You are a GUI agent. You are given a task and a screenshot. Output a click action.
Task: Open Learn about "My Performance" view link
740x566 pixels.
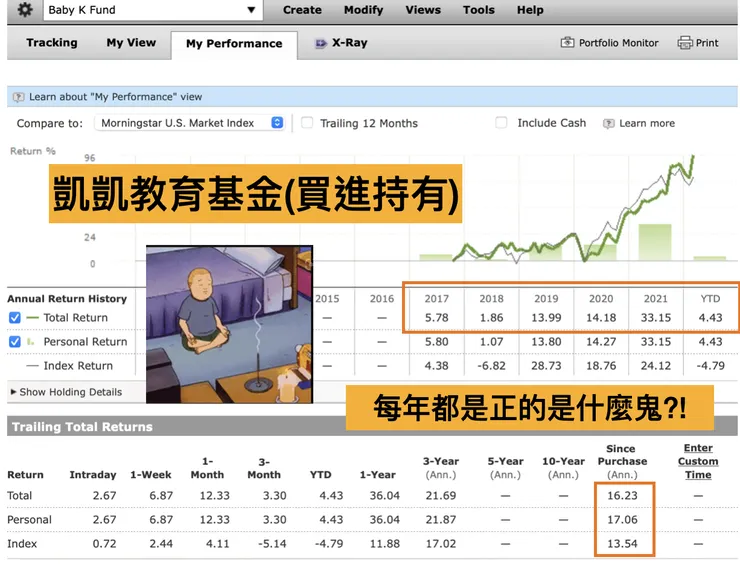[116, 97]
